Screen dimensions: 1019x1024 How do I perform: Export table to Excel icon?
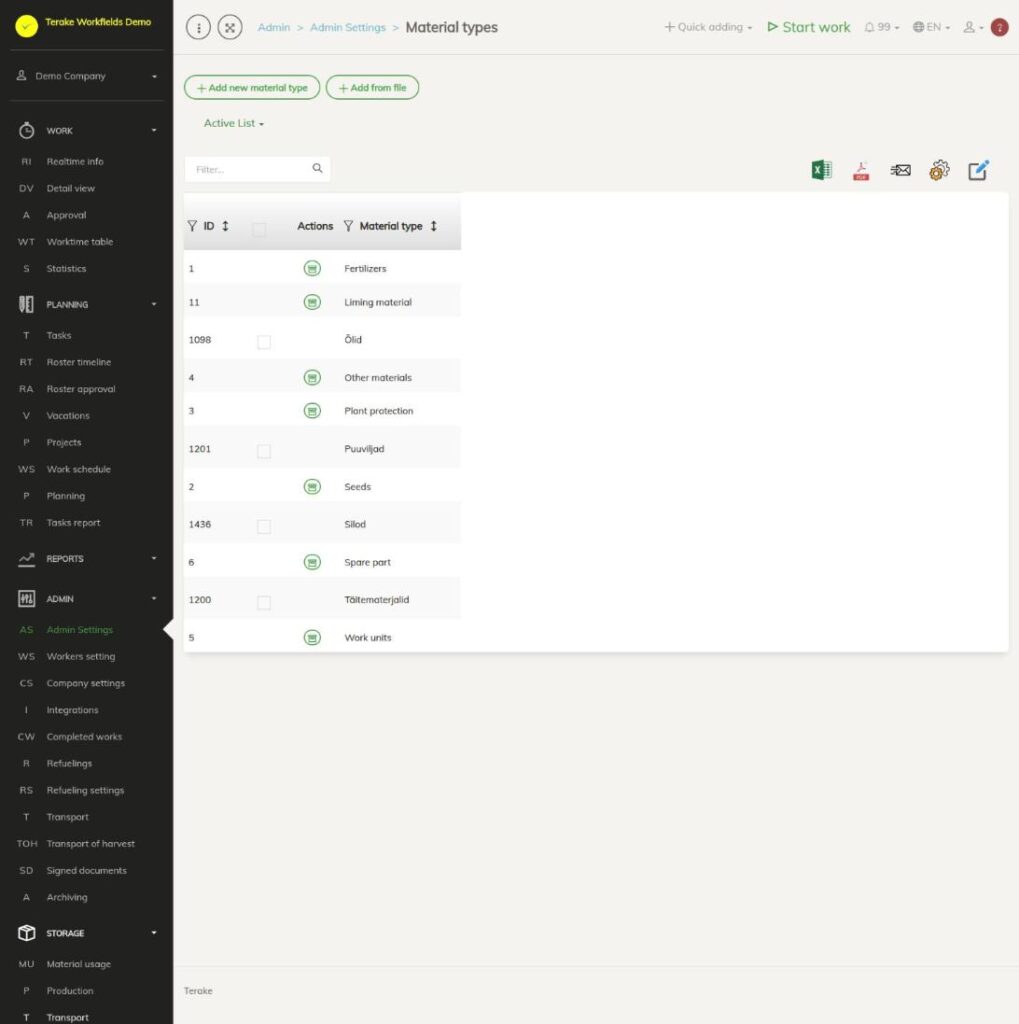(x=822, y=170)
